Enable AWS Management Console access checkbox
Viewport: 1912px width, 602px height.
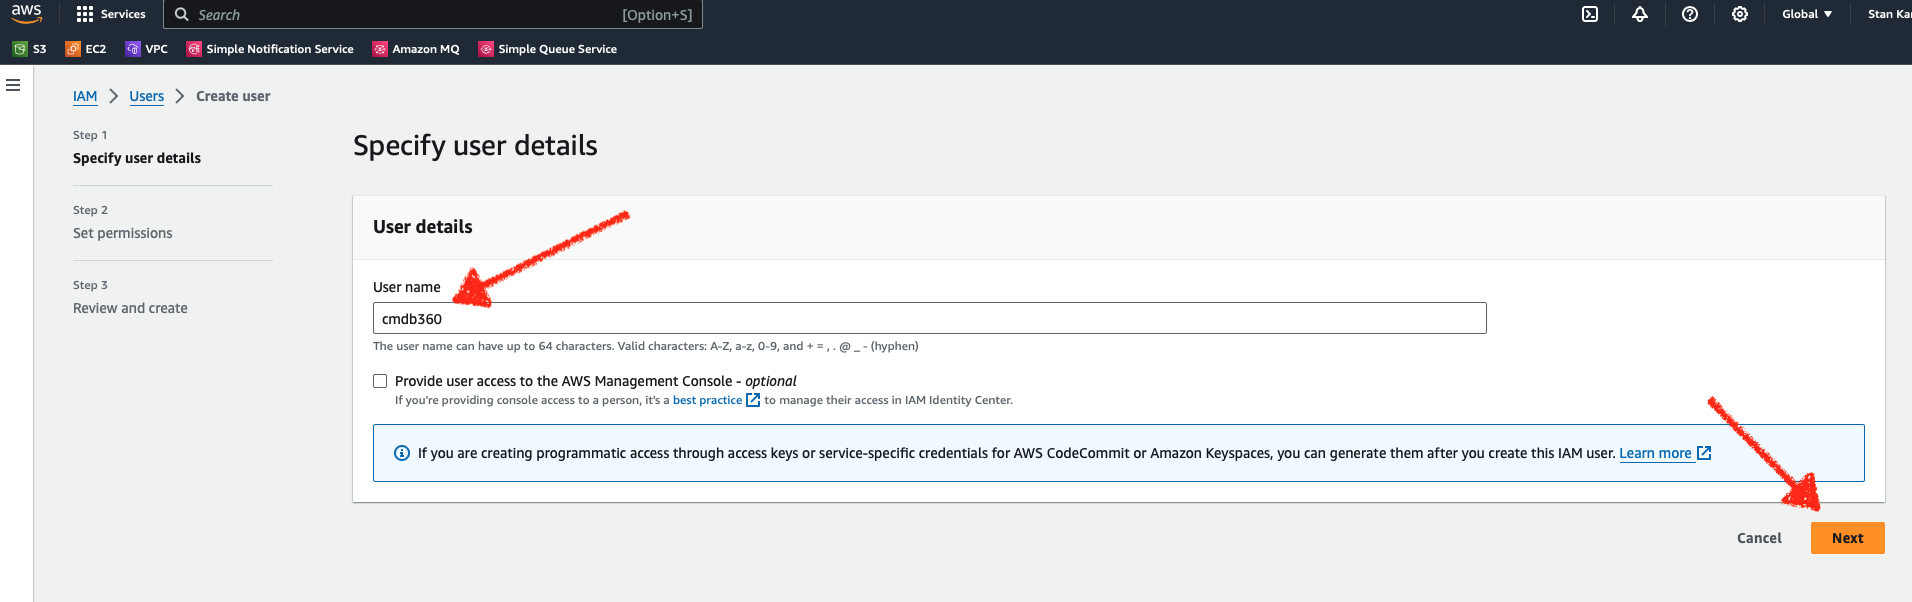point(380,381)
